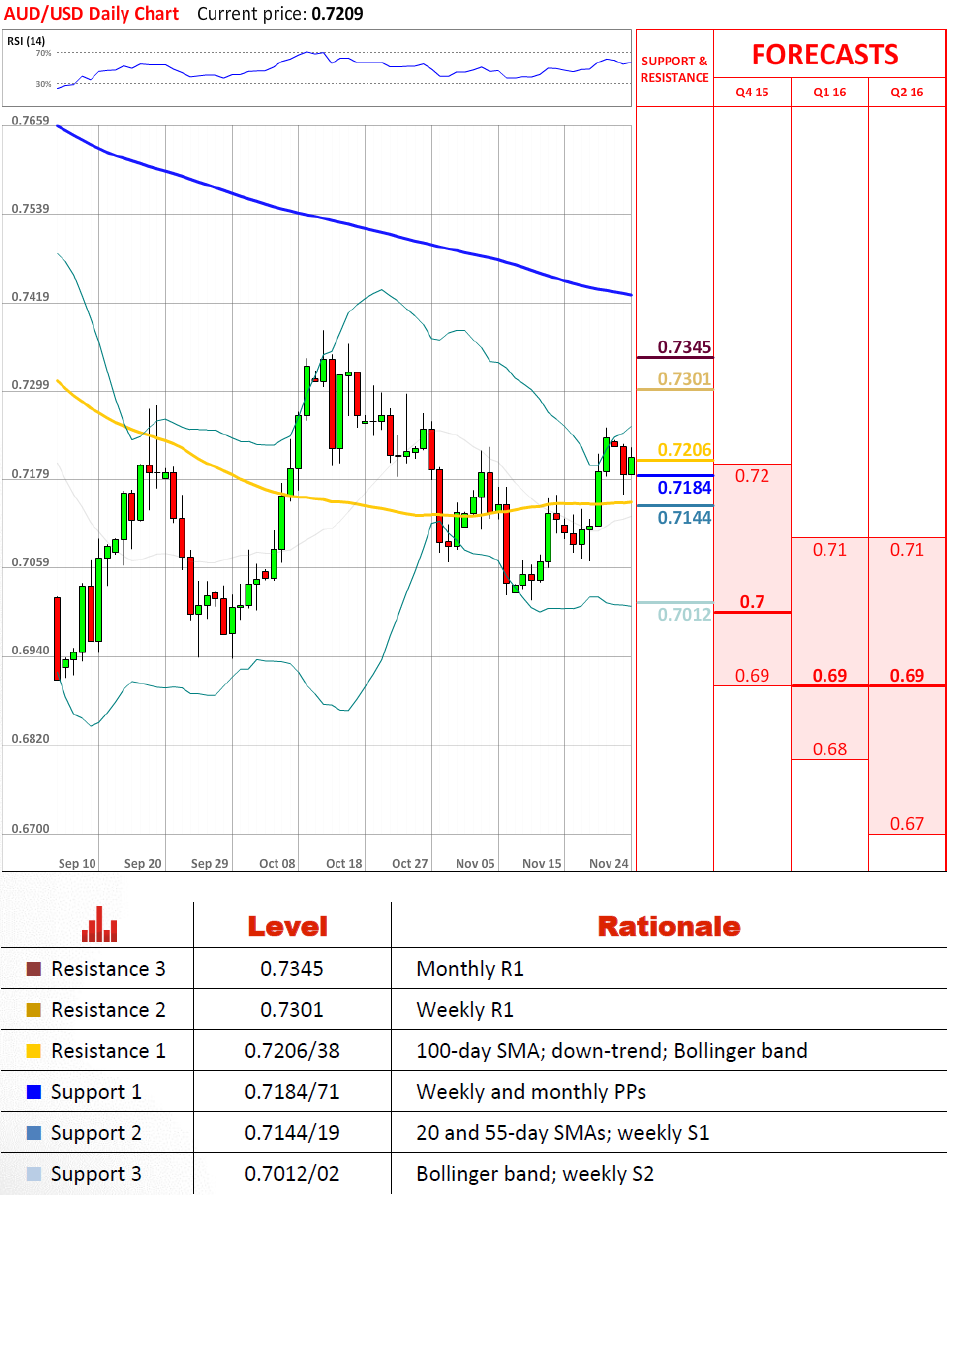This screenshot has width=957, height=1368.
Task: Click the Rationale table column header
Action: coord(669,926)
